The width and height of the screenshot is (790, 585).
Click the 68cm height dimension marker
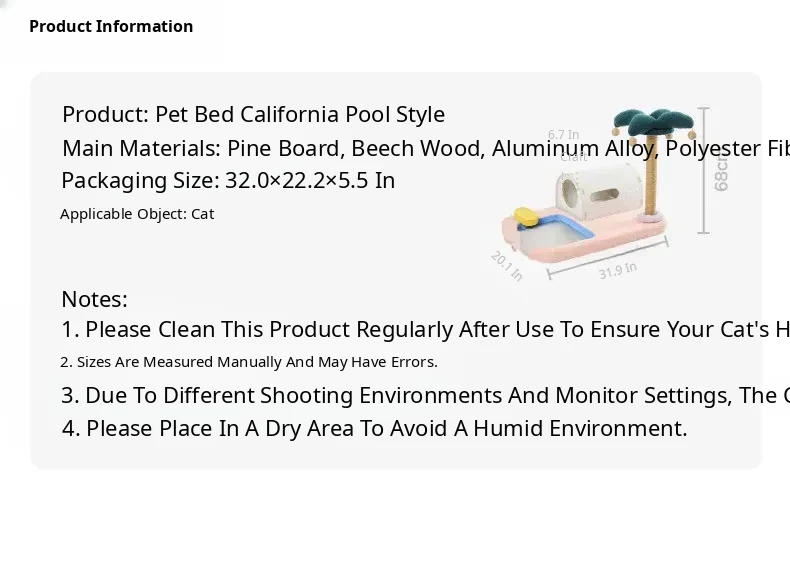pyautogui.click(x=720, y=172)
